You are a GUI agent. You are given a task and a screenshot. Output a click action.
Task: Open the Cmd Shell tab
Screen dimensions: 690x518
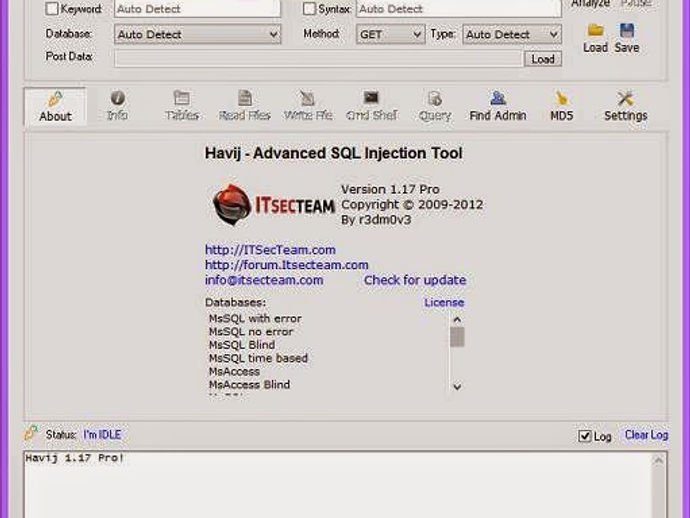(x=371, y=106)
